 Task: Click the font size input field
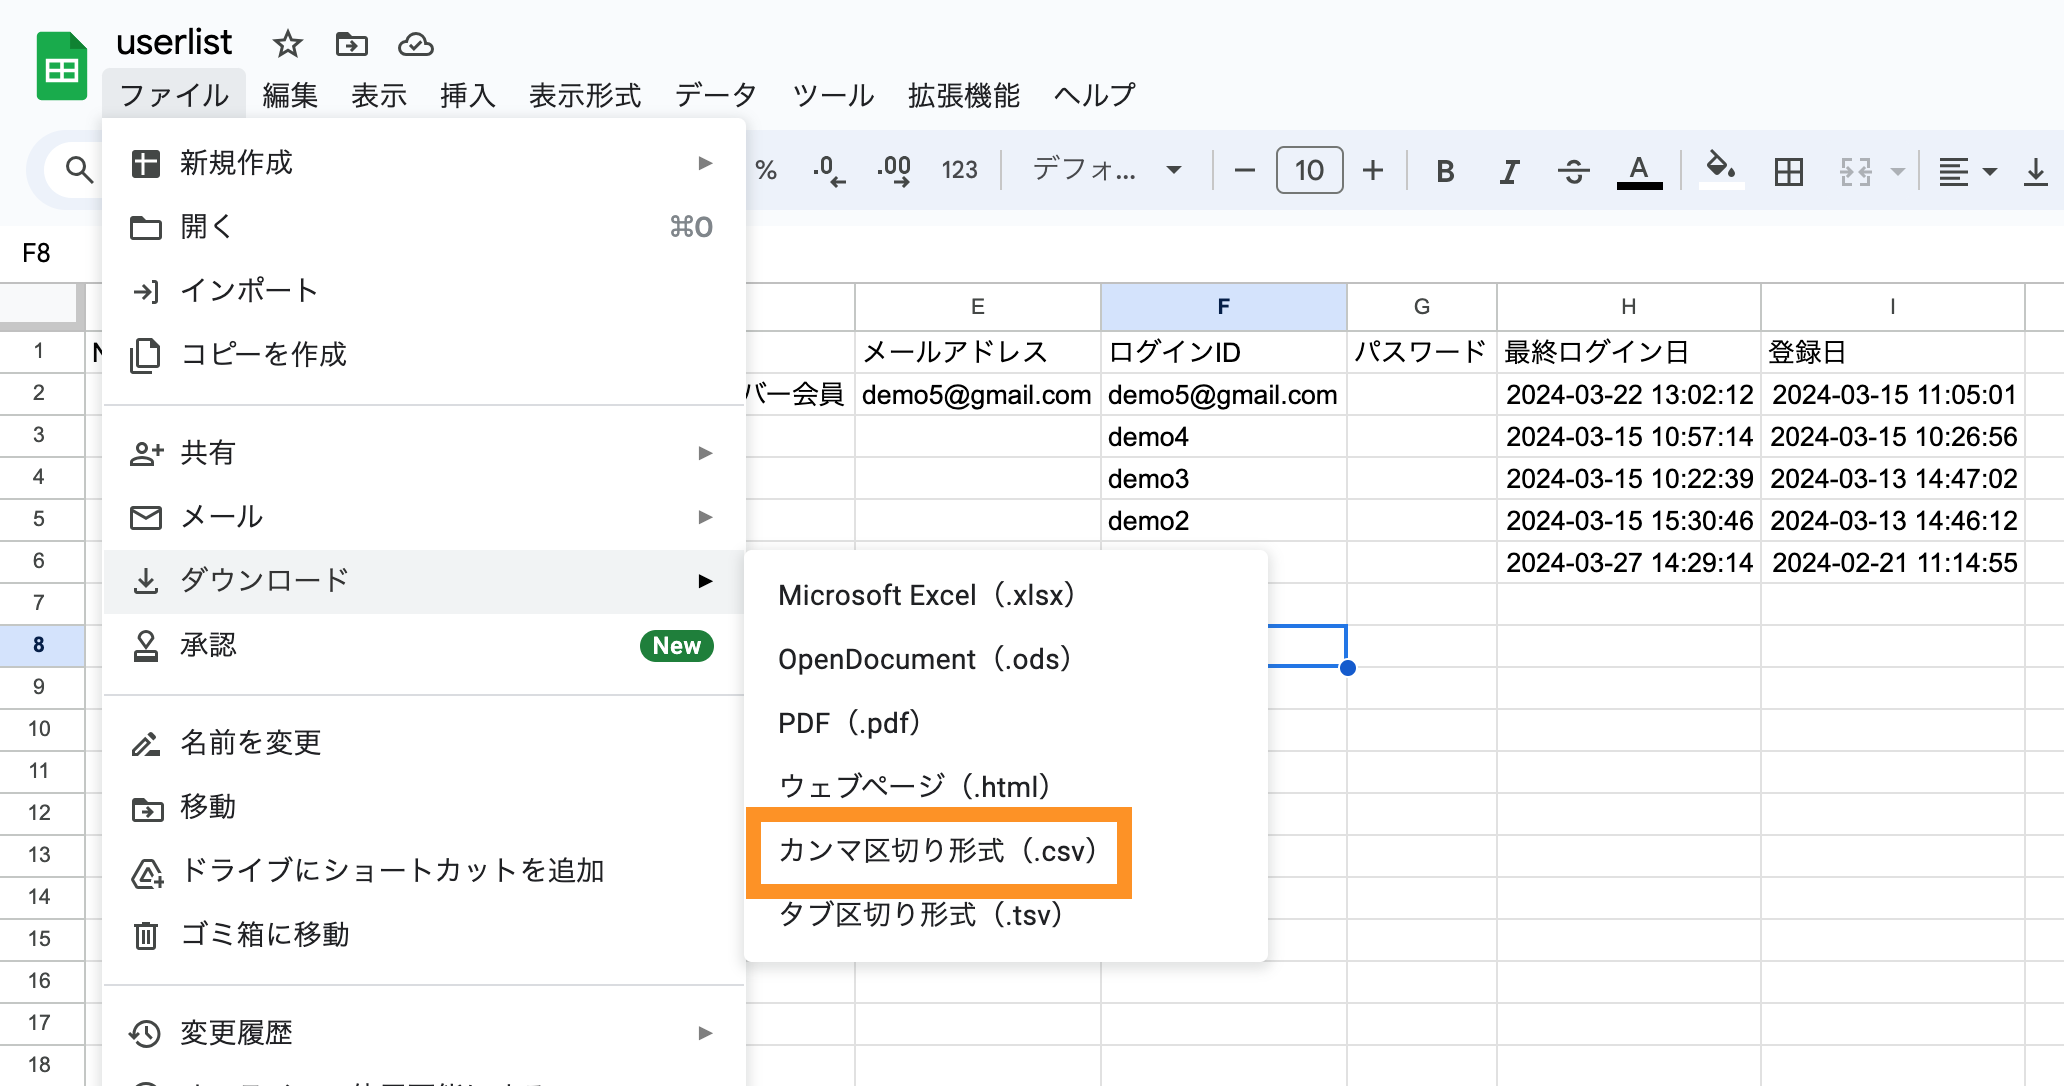(1308, 170)
